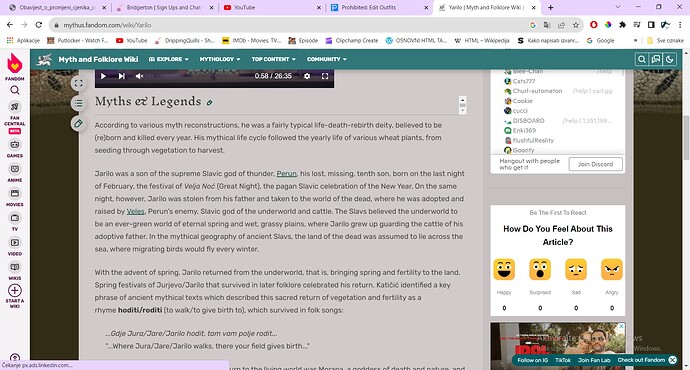This screenshot has height=370, width=690.
Task: Mute the video player volume
Action: [139, 76]
